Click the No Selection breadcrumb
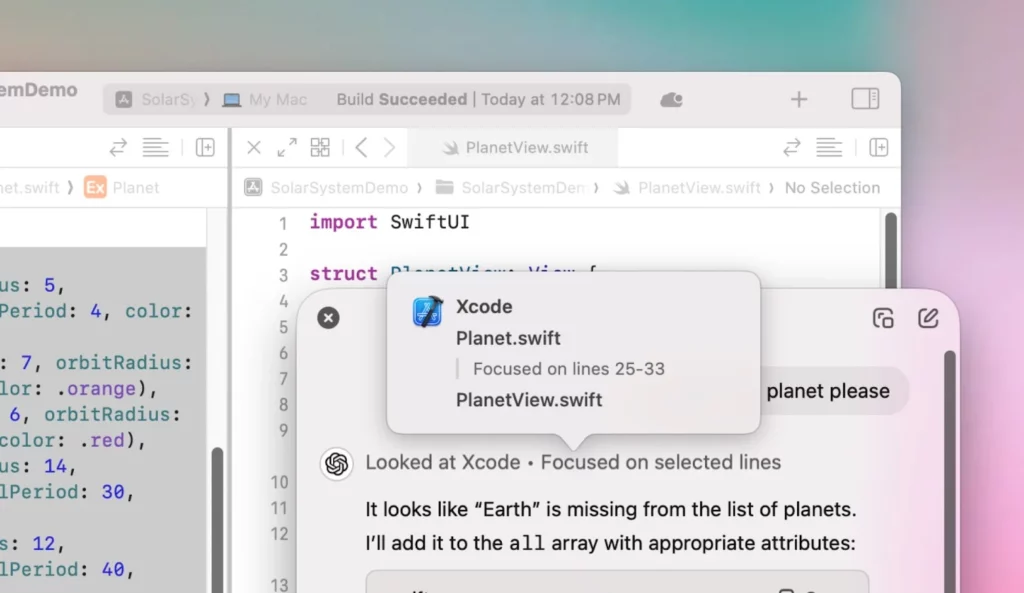This screenshot has width=1024, height=593. pos(832,188)
